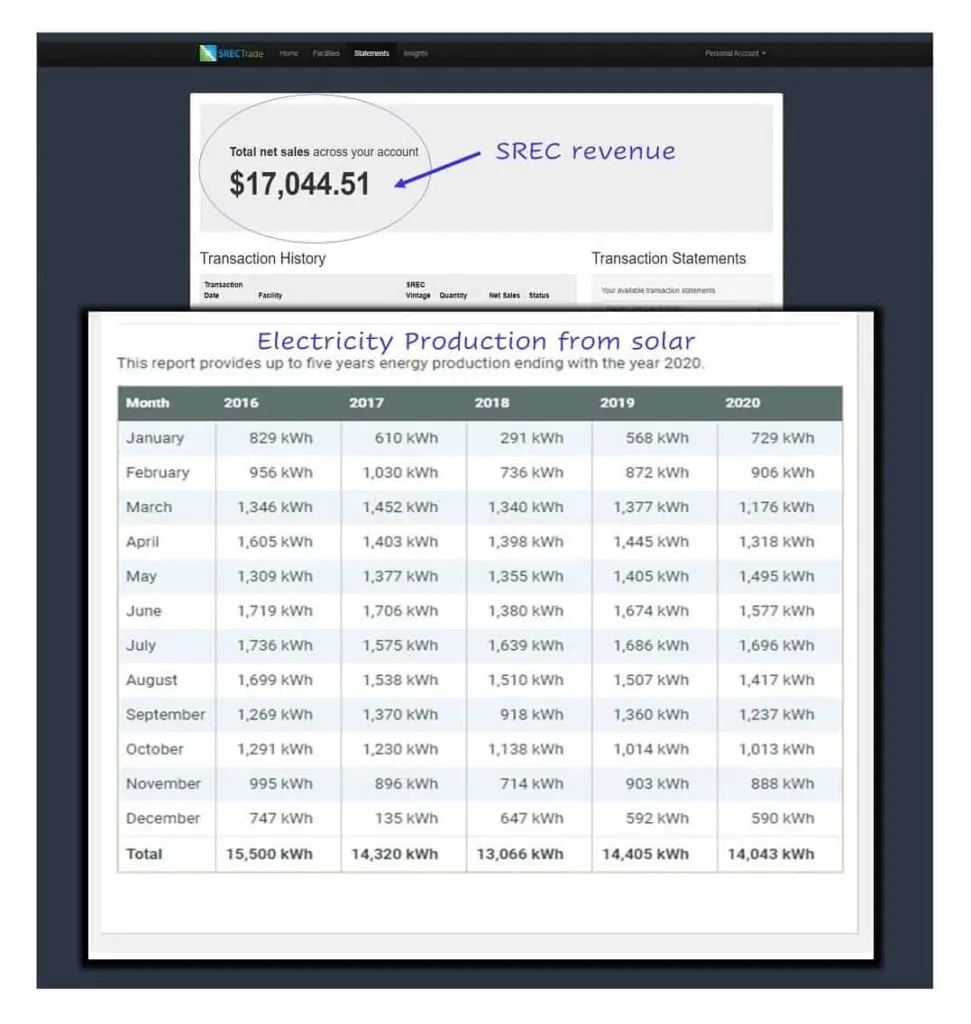This screenshot has width=971, height=1024.
Task: Click the SRECTrade logo icon
Action: pyautogui.click(x=207, y=53)
